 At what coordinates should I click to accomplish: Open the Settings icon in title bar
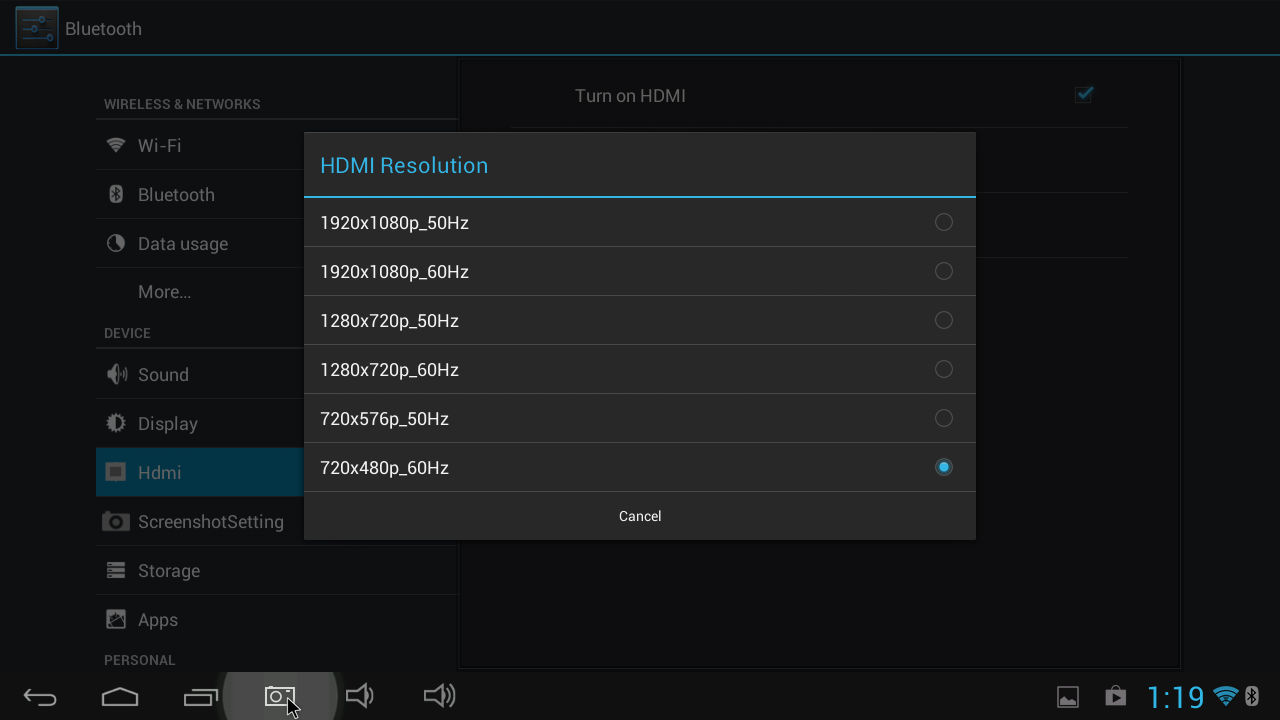click(37, 28)
